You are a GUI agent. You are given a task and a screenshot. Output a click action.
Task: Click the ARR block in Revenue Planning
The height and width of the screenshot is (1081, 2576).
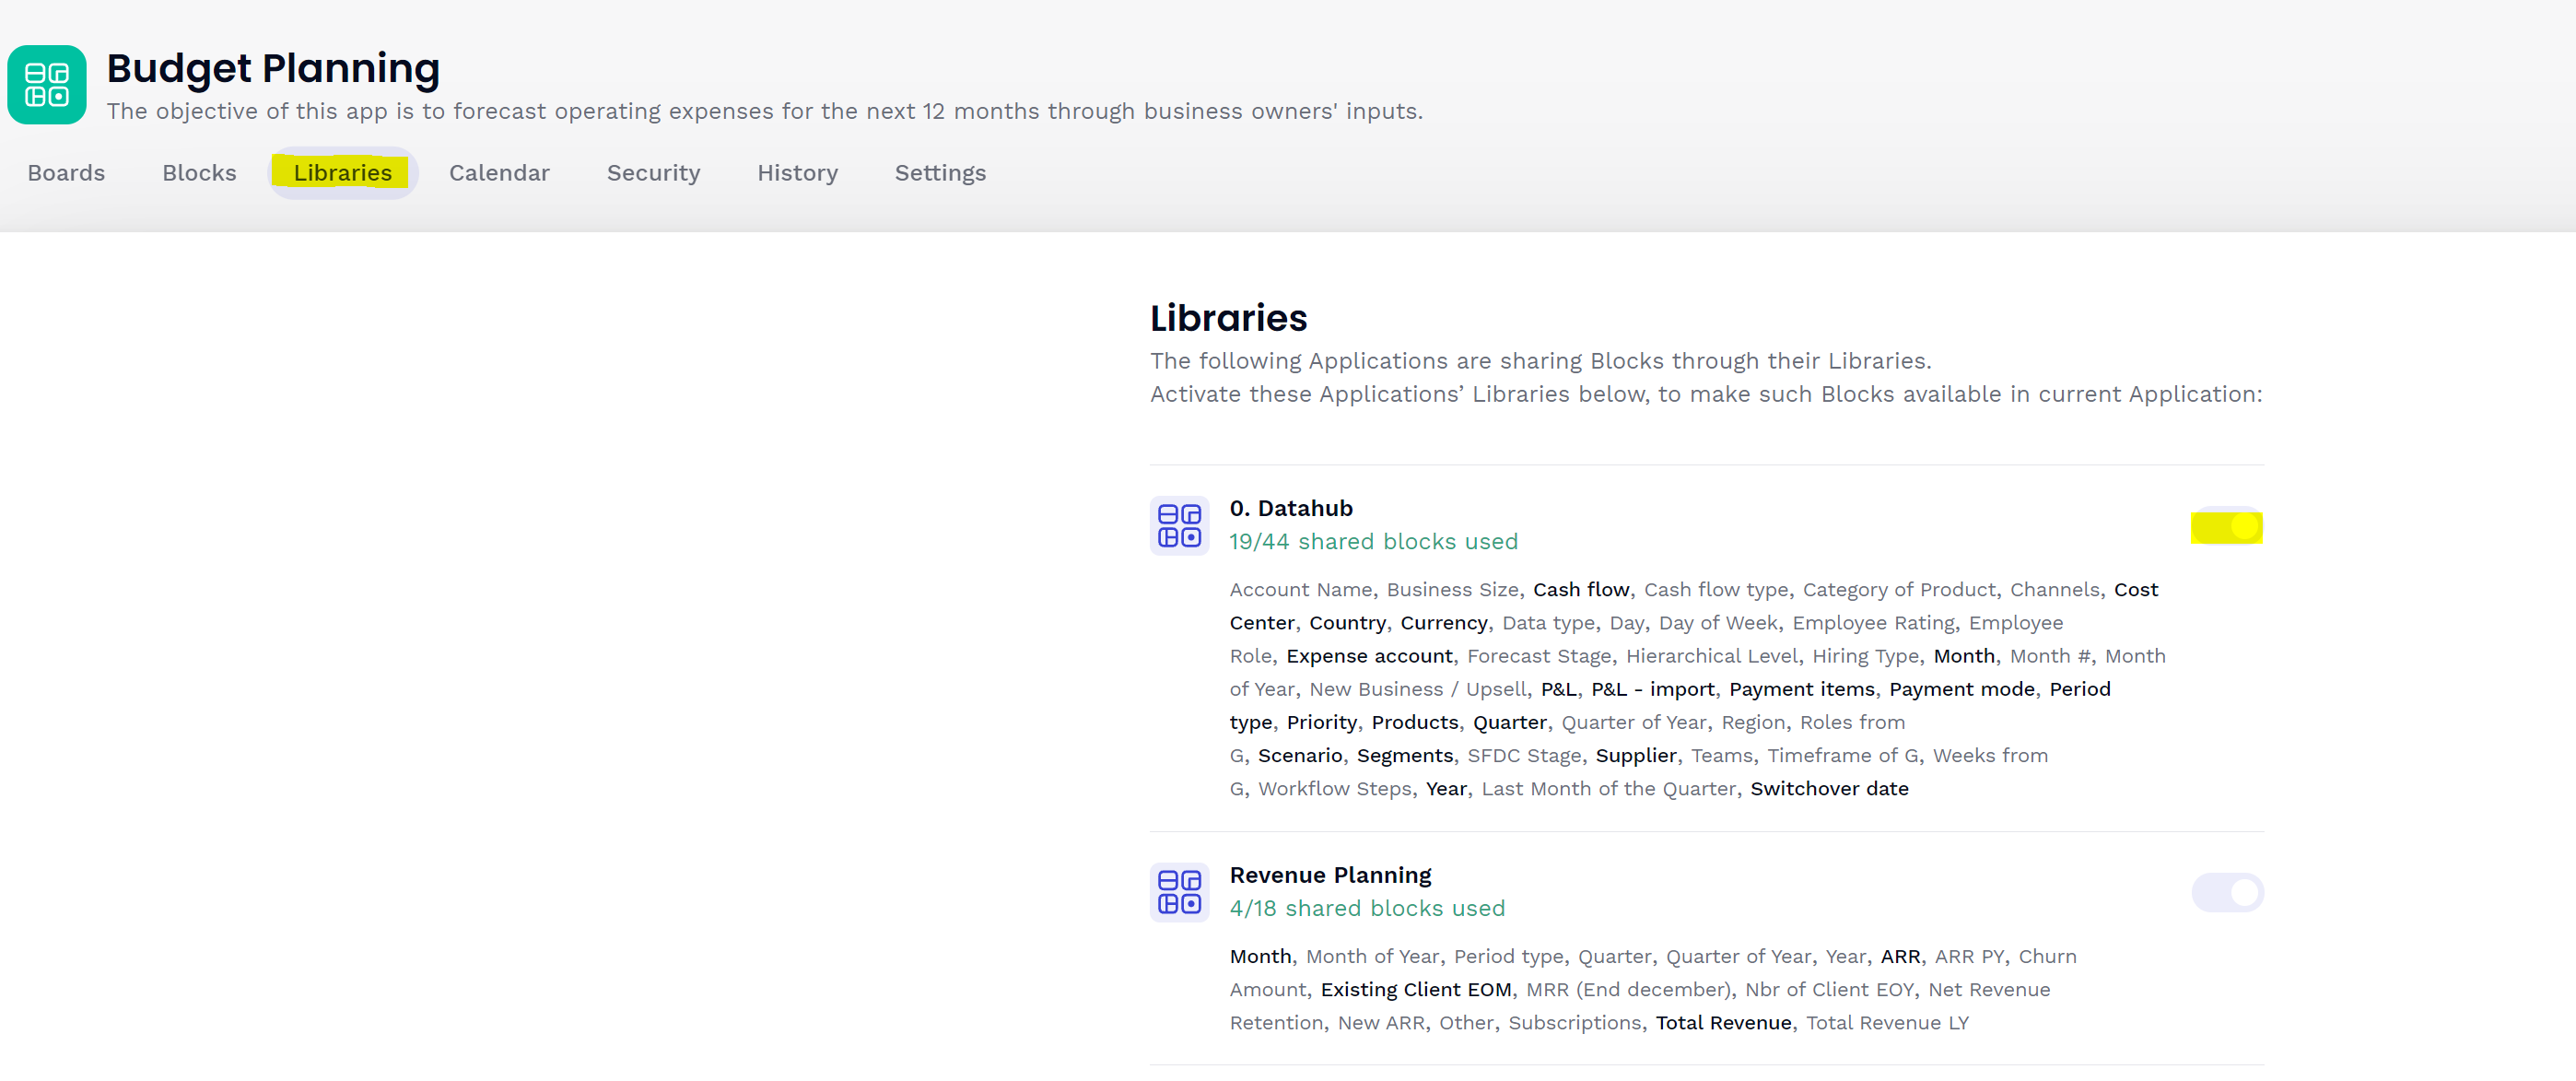click(1900, 956)
